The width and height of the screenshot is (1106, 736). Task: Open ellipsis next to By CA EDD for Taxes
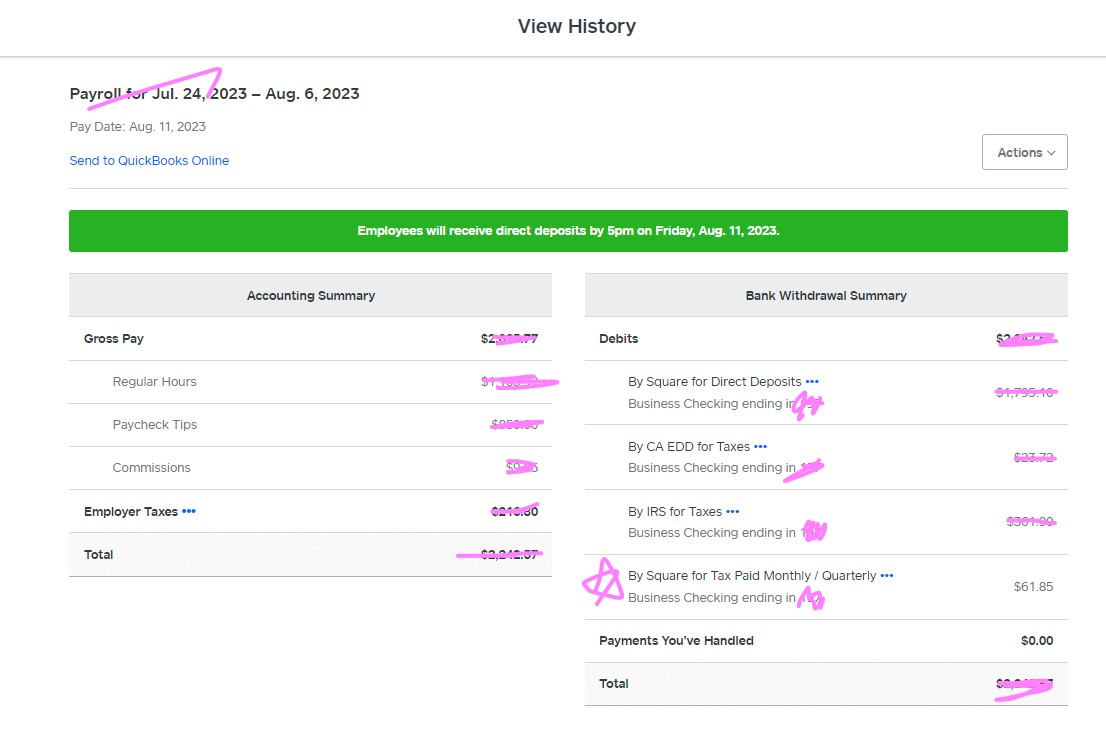760,446
